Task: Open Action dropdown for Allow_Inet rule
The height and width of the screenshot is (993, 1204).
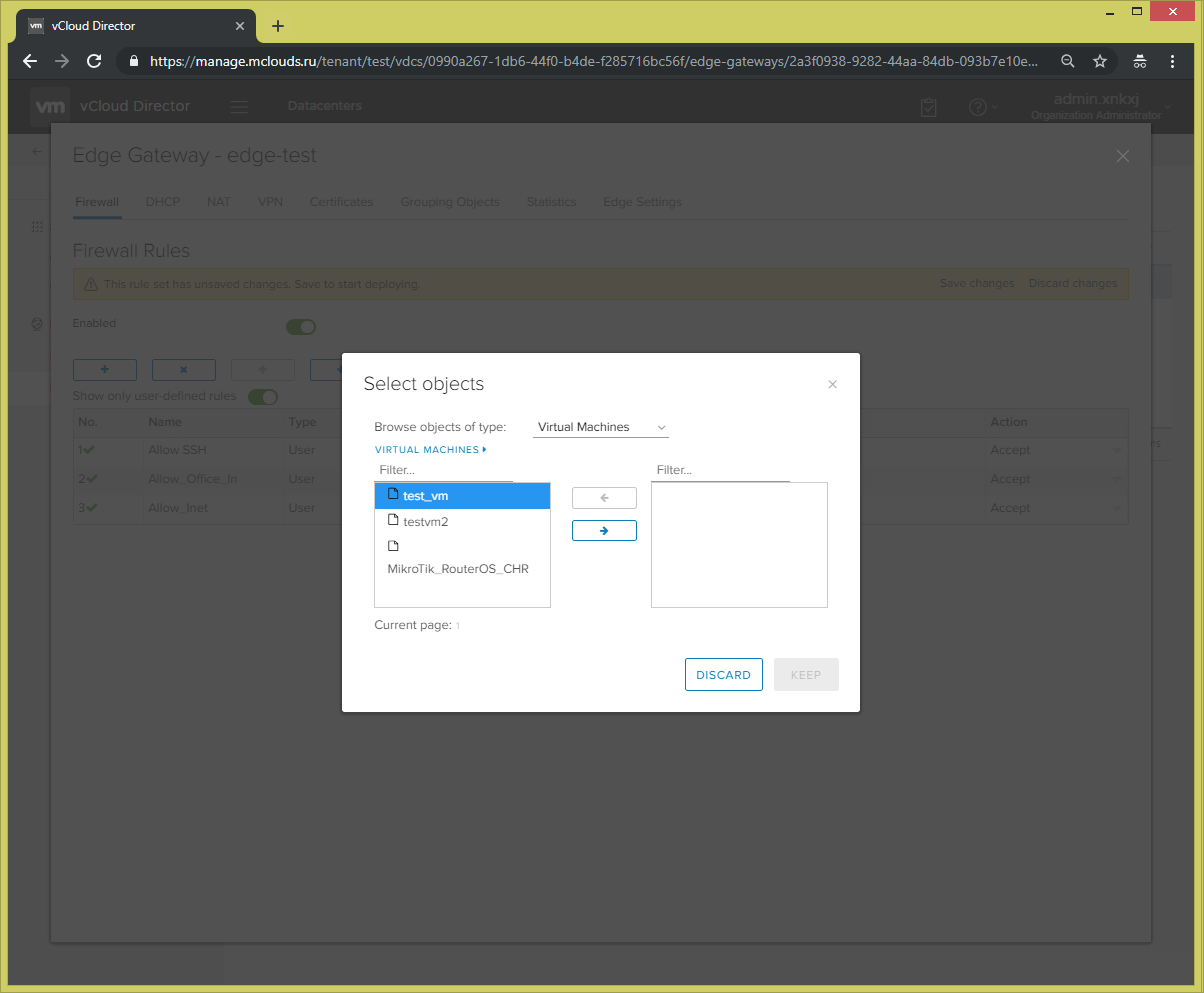Action: tap(1117, 509)
